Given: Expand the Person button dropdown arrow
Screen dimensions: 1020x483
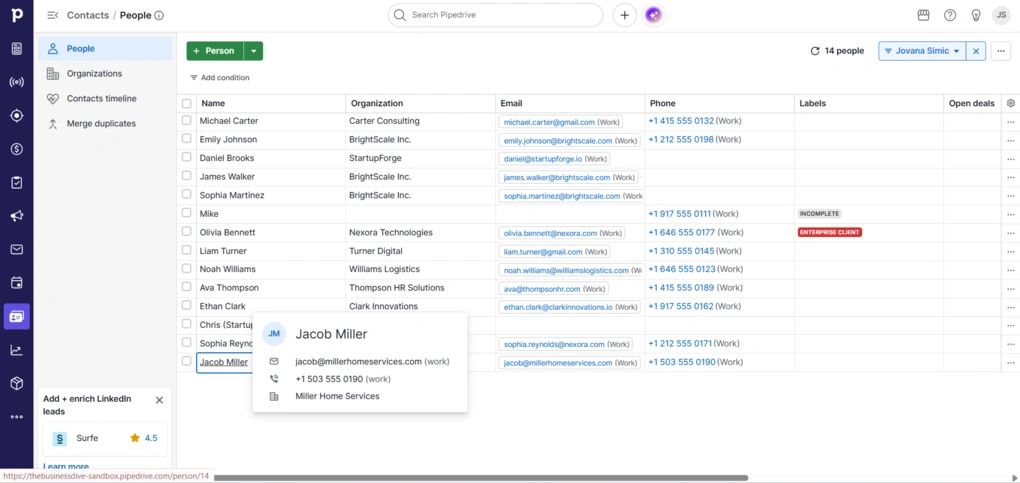Looking at the screenshot, I should [253, 51].
